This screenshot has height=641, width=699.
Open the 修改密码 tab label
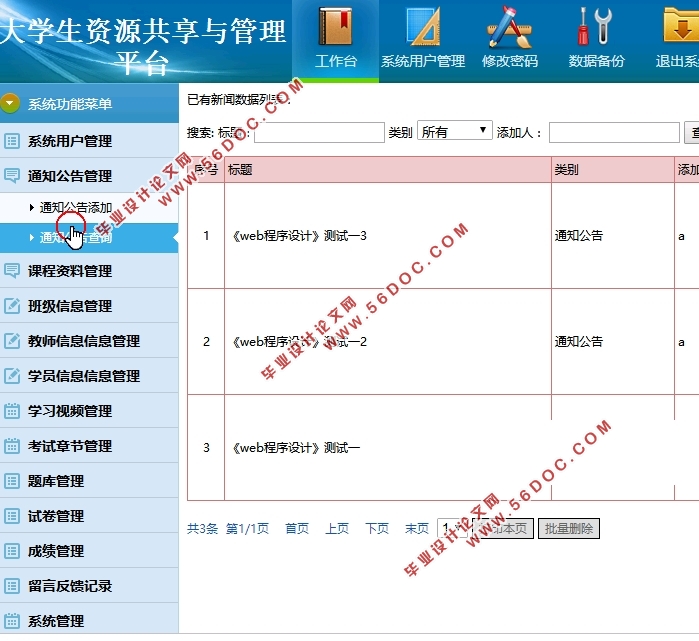510,61
